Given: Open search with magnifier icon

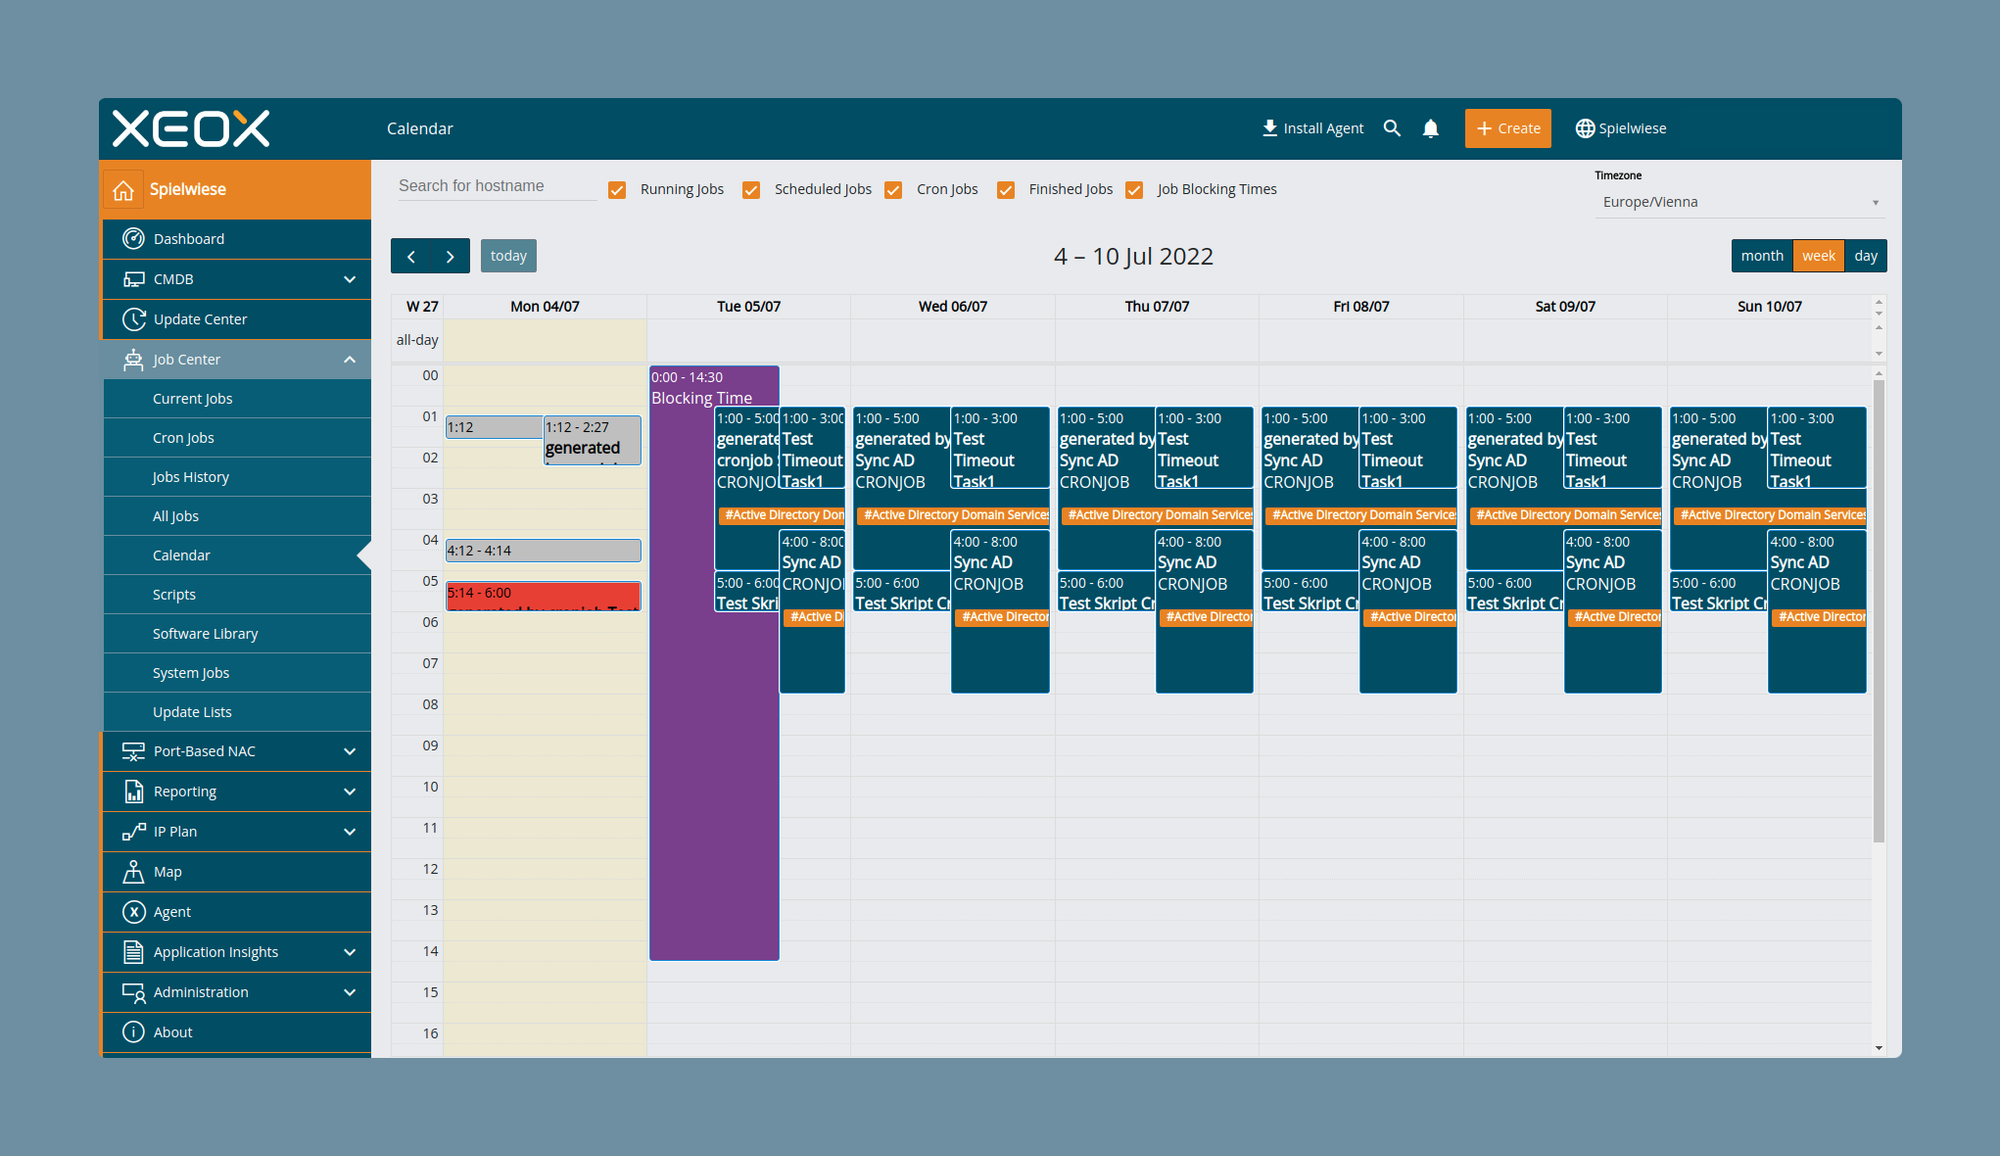Looking at the screenshot, I should coord(1391,128).
